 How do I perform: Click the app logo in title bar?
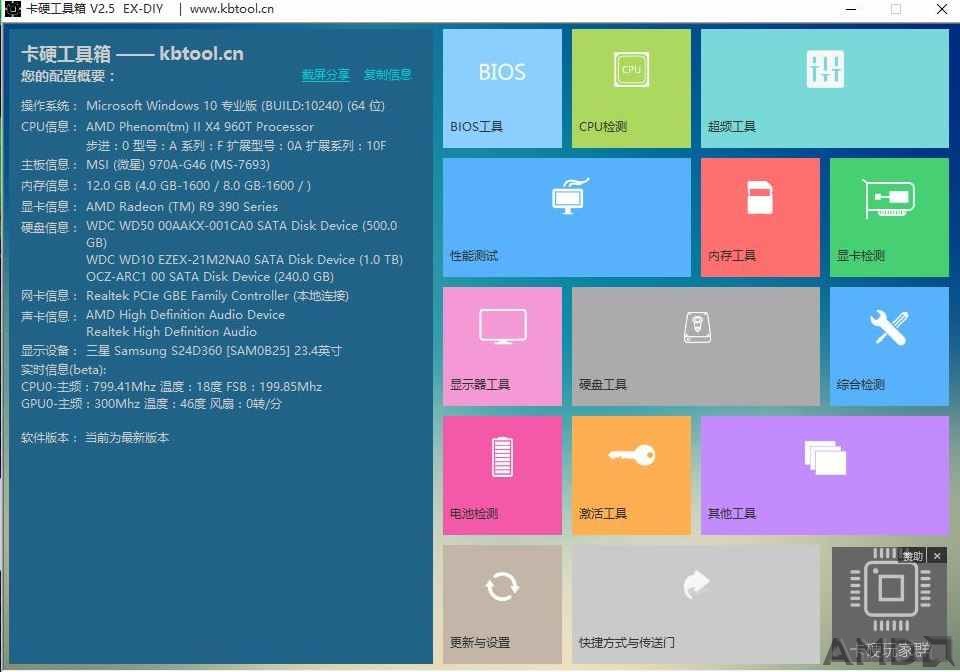pyautogui.click(x=12, y=9)
